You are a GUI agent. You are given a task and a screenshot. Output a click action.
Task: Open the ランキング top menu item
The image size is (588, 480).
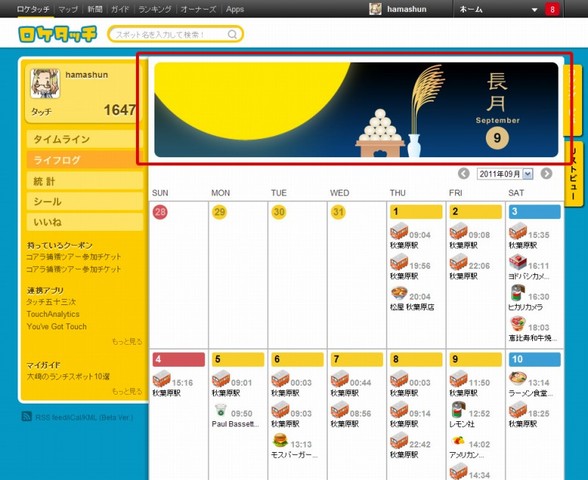click(x=155, y=9)
